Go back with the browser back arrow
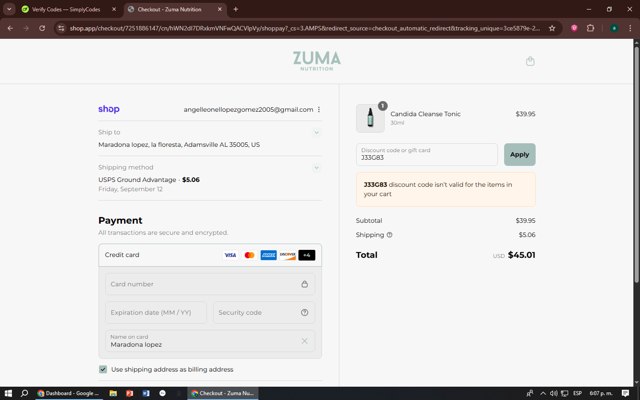Screen dimensions: 640x400 click(x=10, y=28)
